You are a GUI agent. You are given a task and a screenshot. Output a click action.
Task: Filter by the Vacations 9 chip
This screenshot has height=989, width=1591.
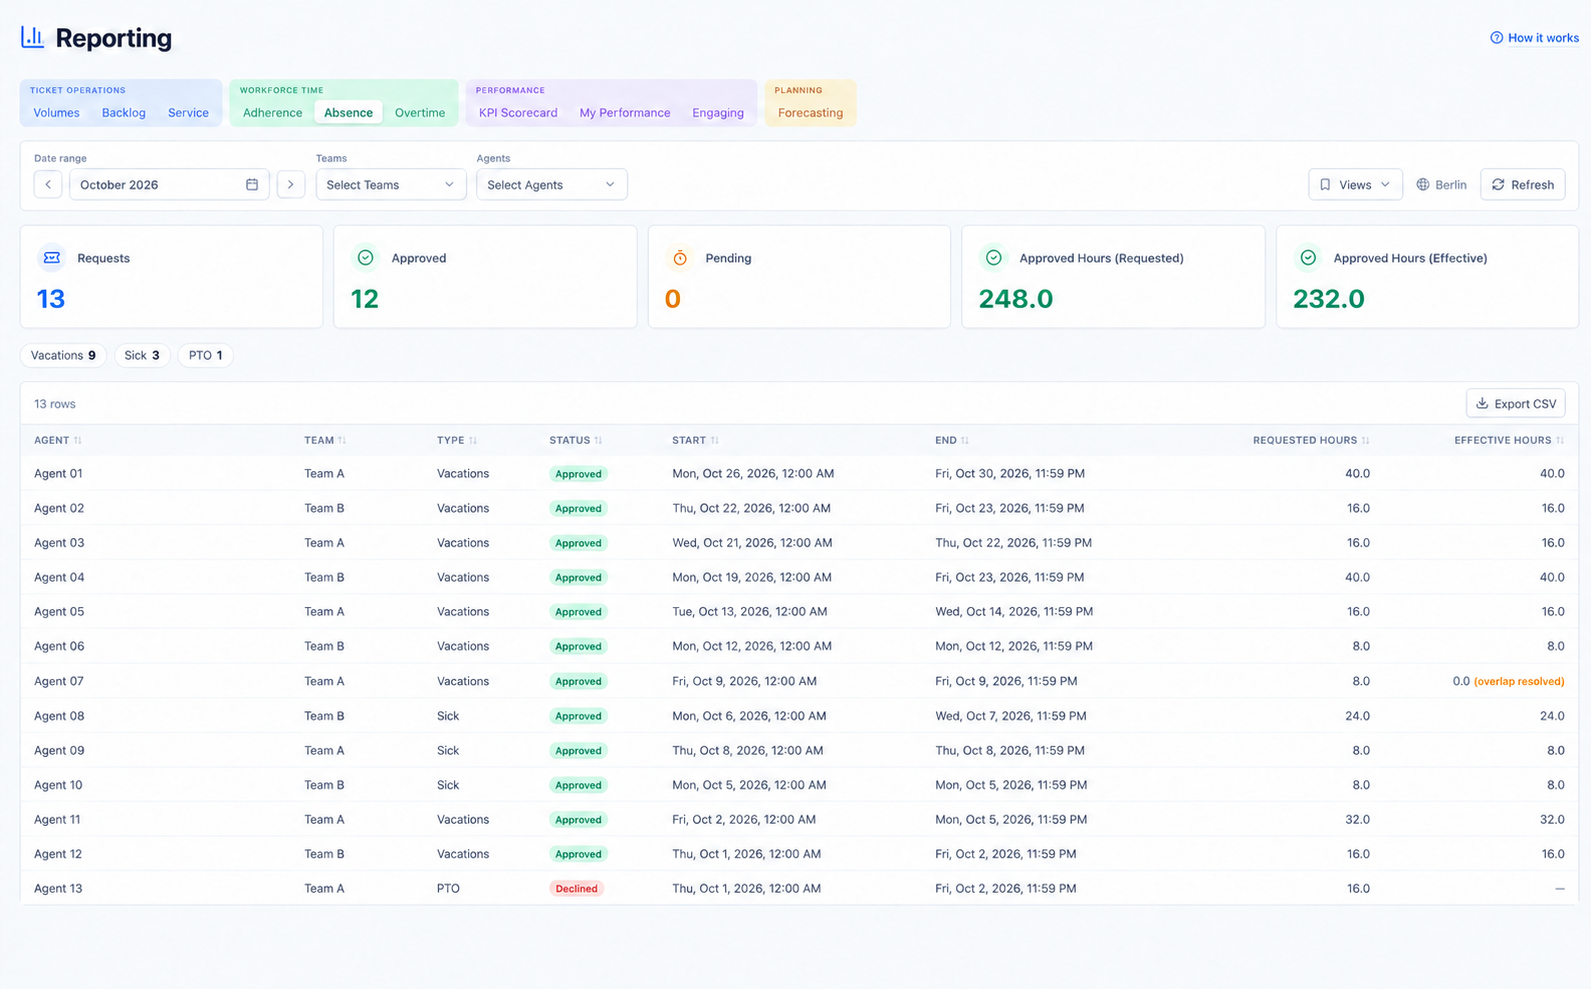(63, 356)
